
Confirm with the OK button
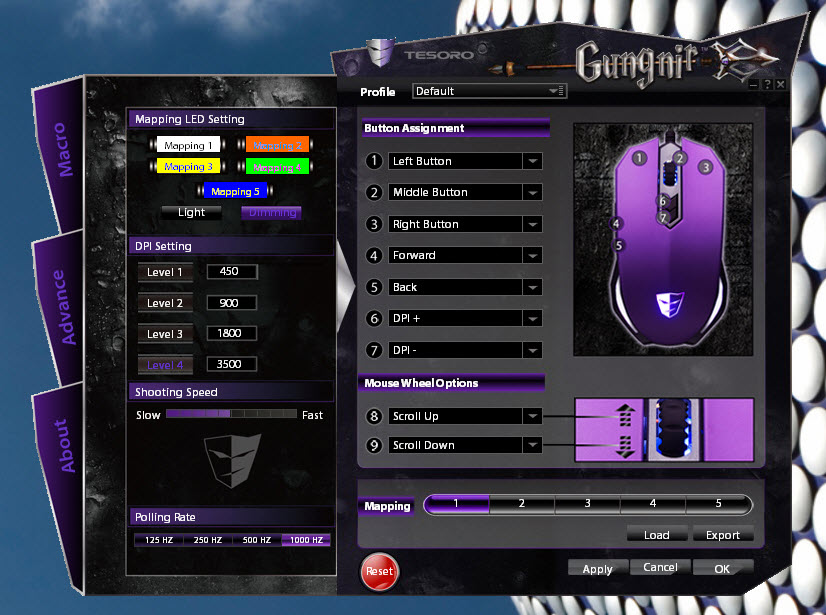(x=722, y=569)
